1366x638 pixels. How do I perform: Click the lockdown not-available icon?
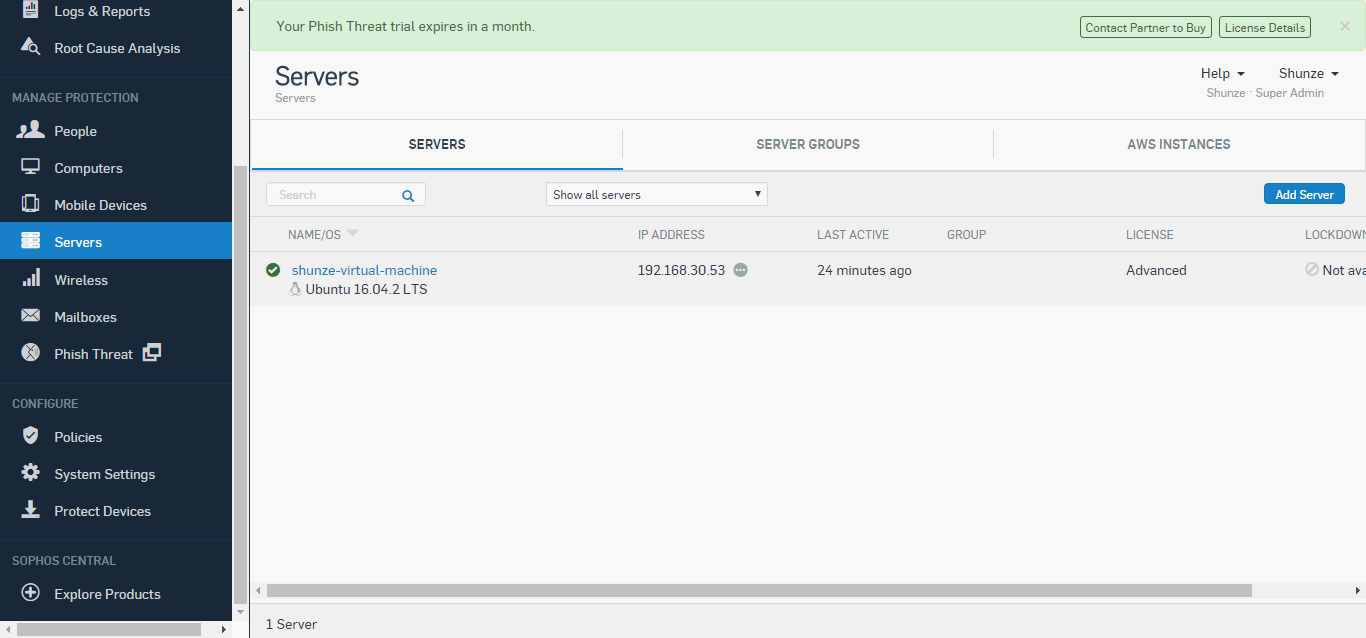1312,269
